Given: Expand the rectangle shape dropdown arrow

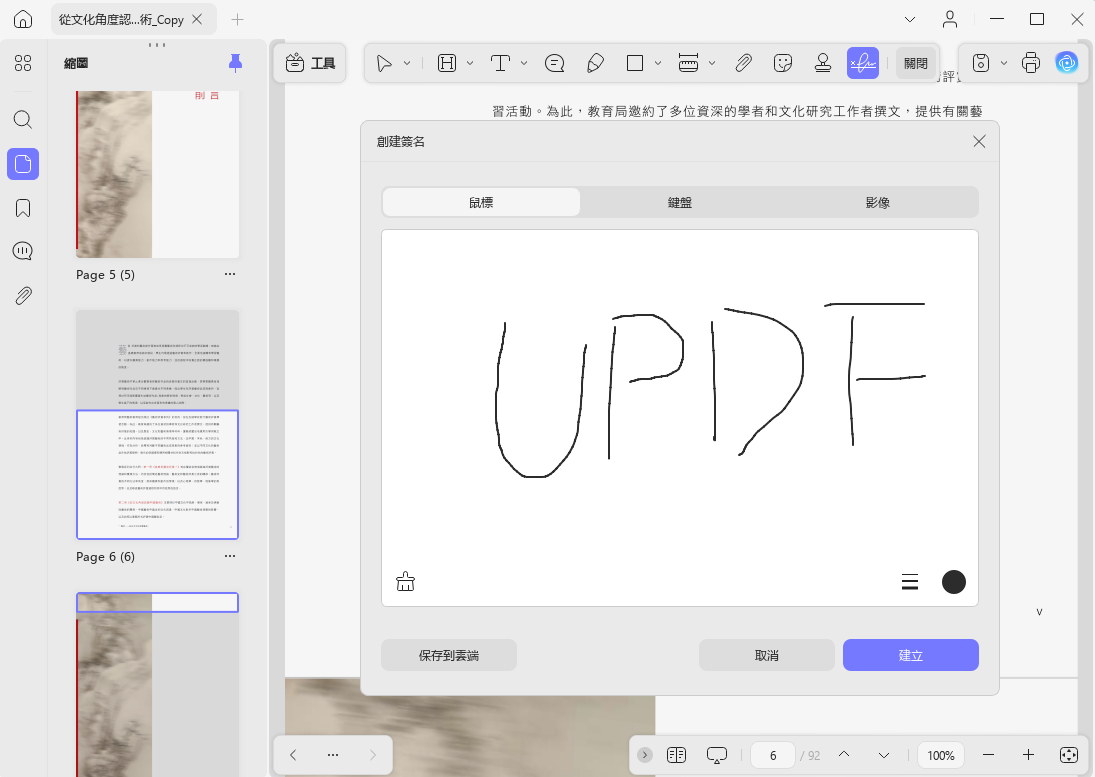Looking at the screenshot, I should (658, 64).
